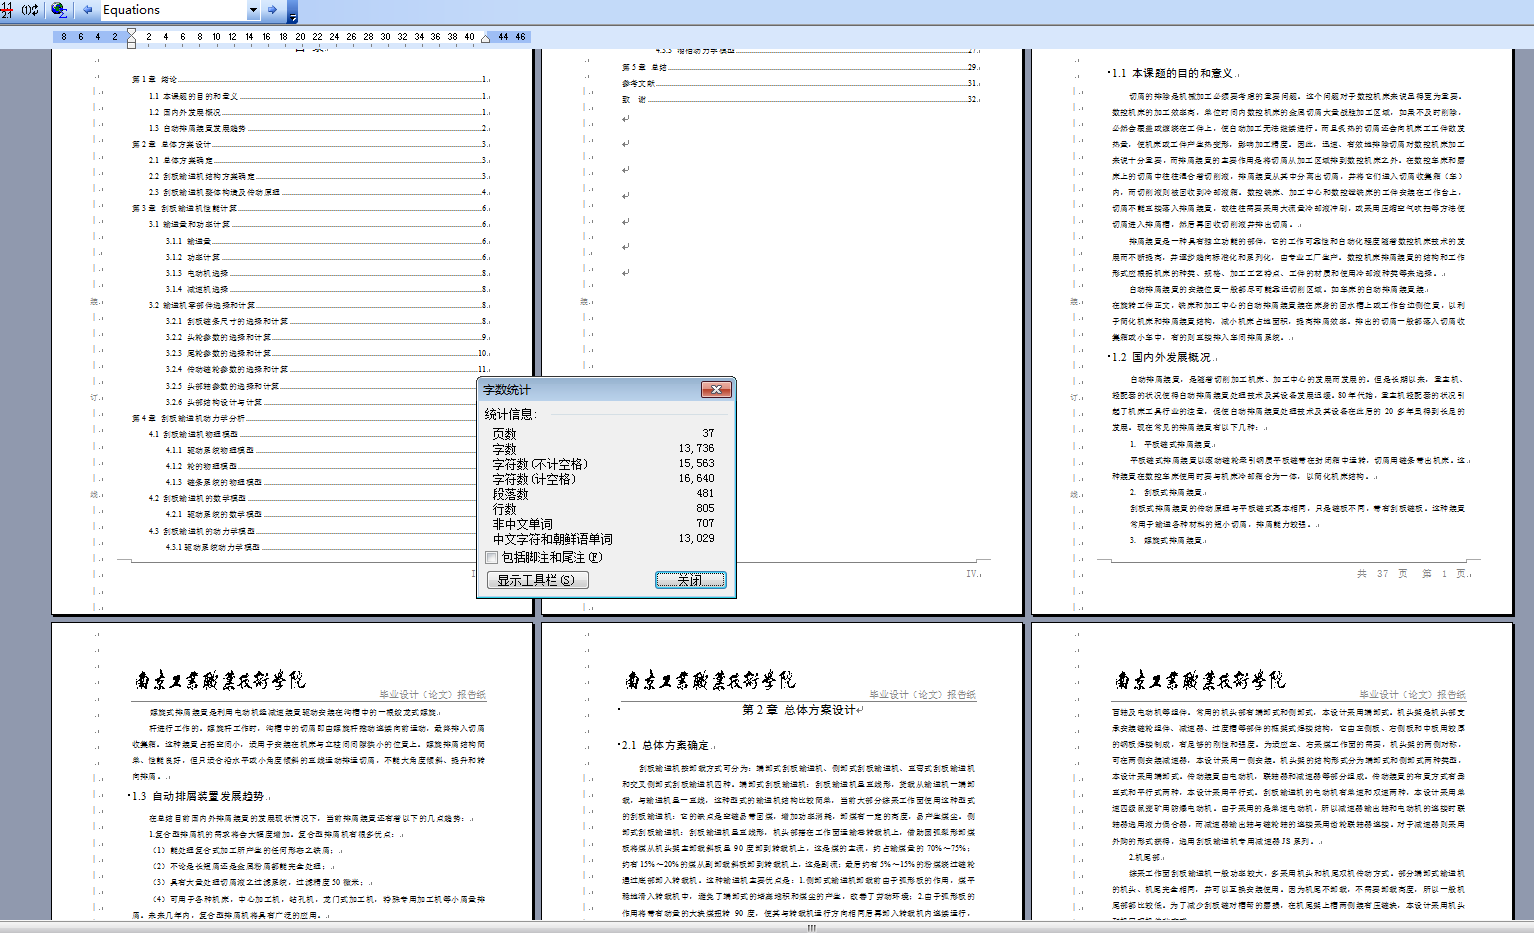Open table of contents entry 3.1.4
Screen dimensions: 1534x933
pos(327,289)
